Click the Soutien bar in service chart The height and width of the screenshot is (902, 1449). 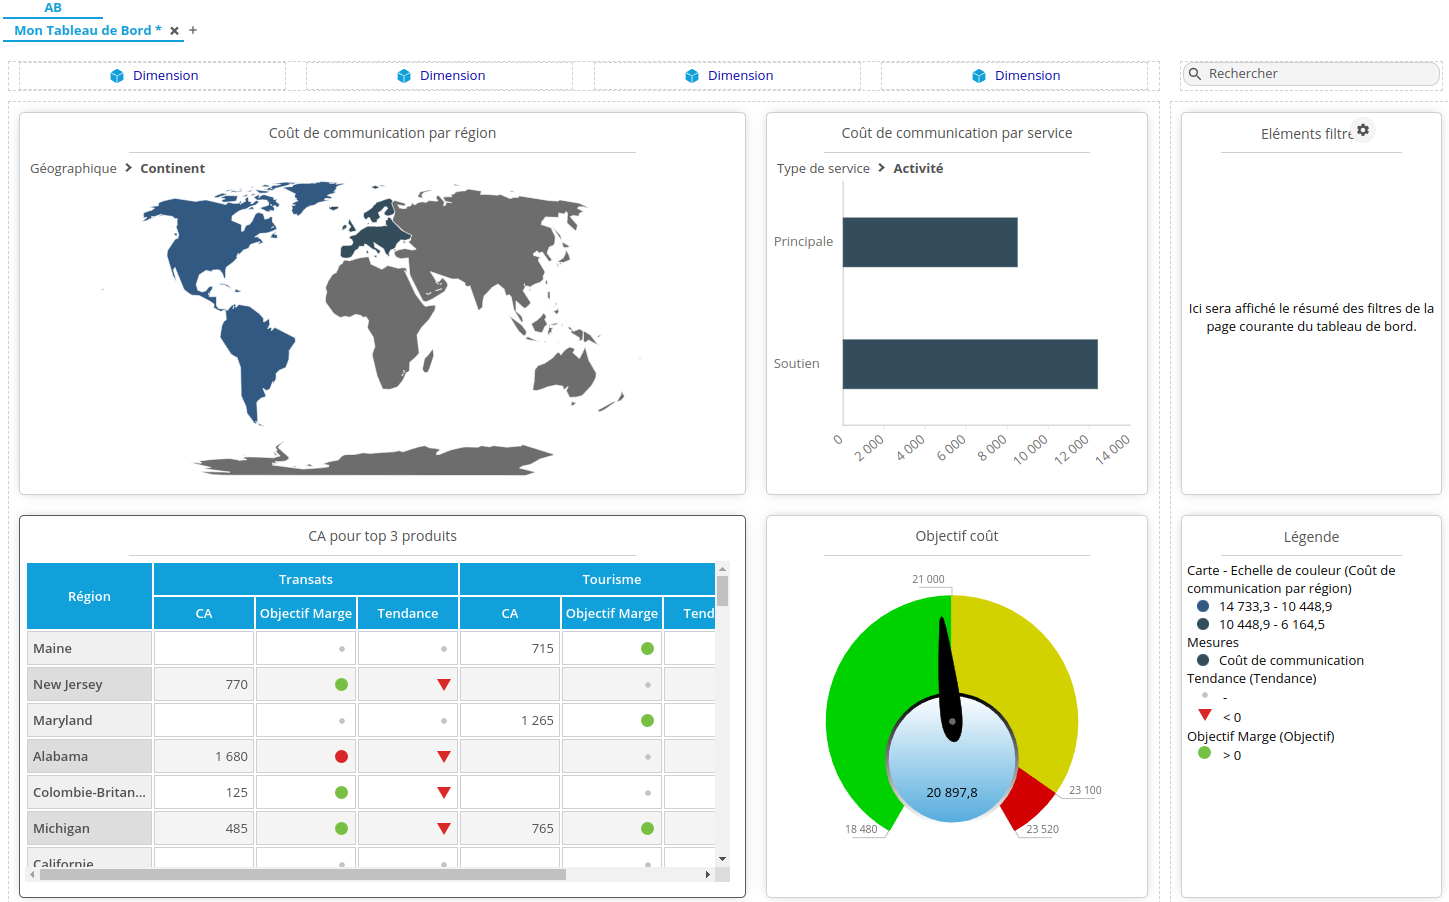(969, 364)
